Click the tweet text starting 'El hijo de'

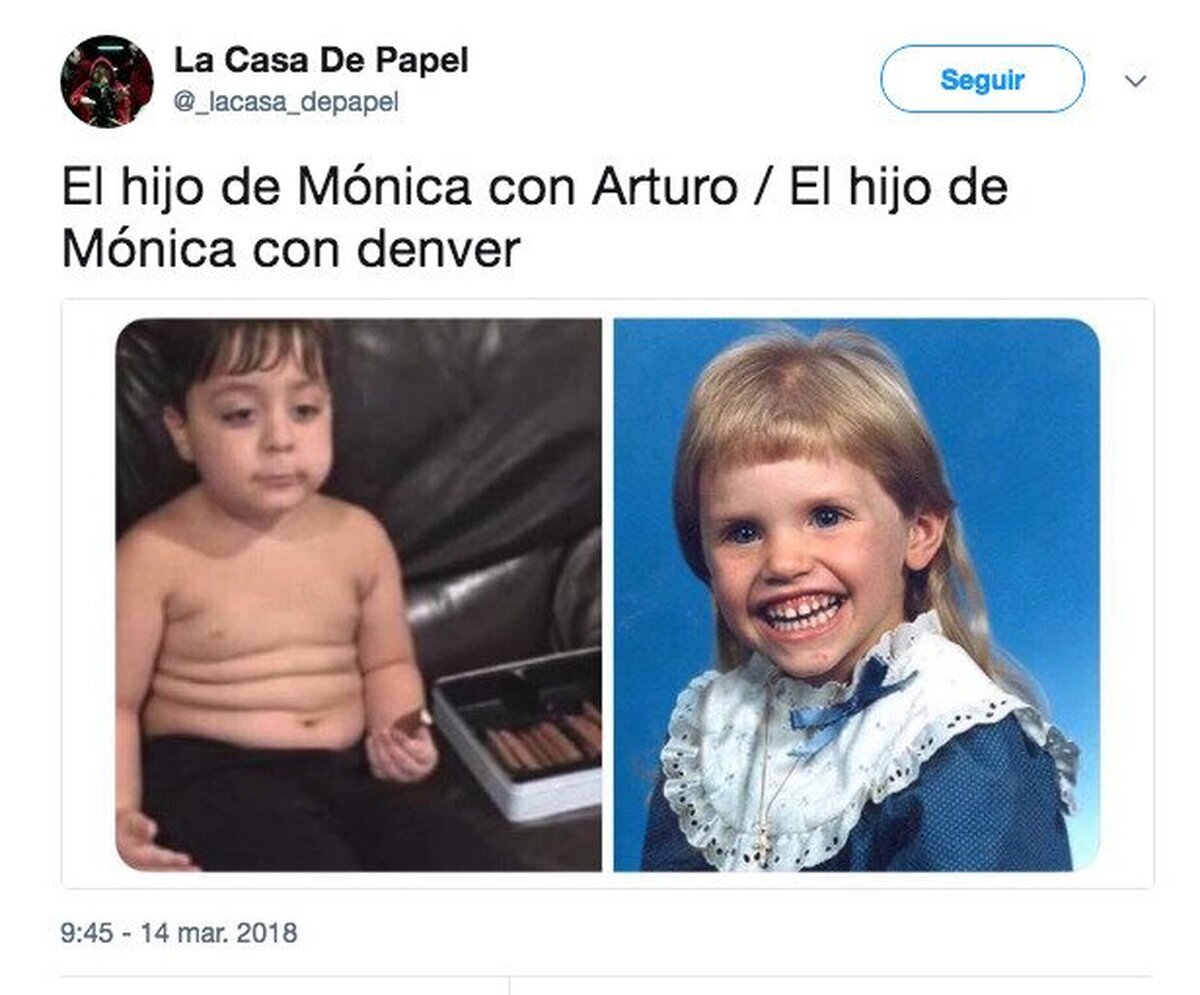[535, 219]
